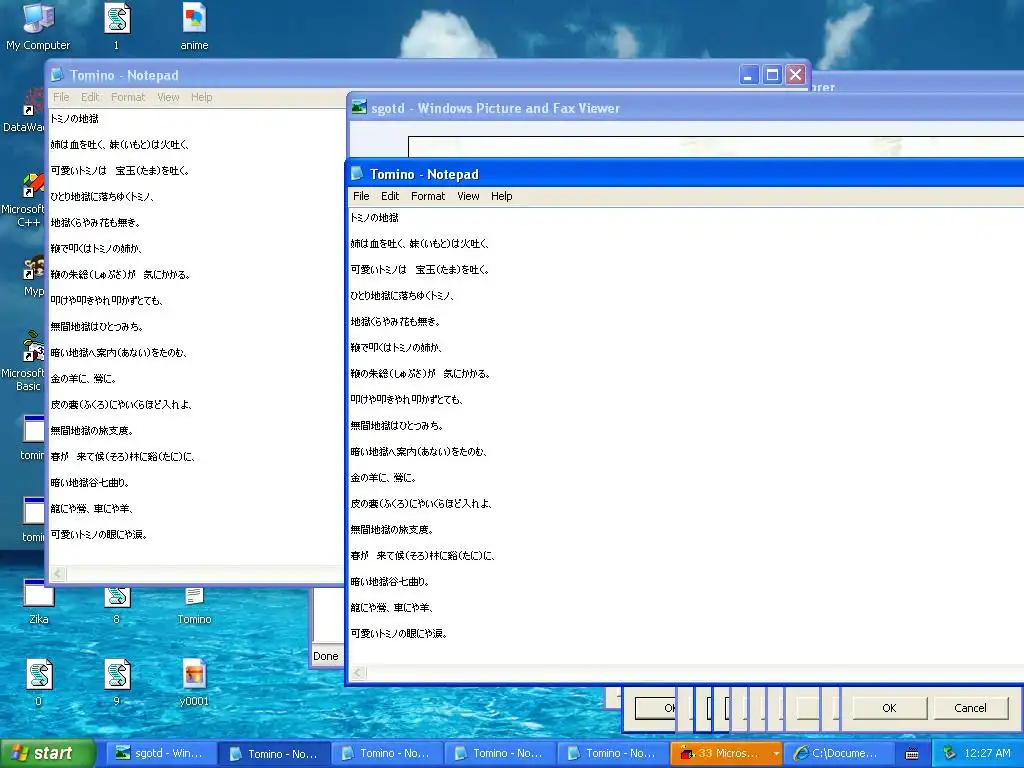The width and height of the screenshot is (1024, 768).
Task: Open the y0001 desktop icon
Action: 194,682
